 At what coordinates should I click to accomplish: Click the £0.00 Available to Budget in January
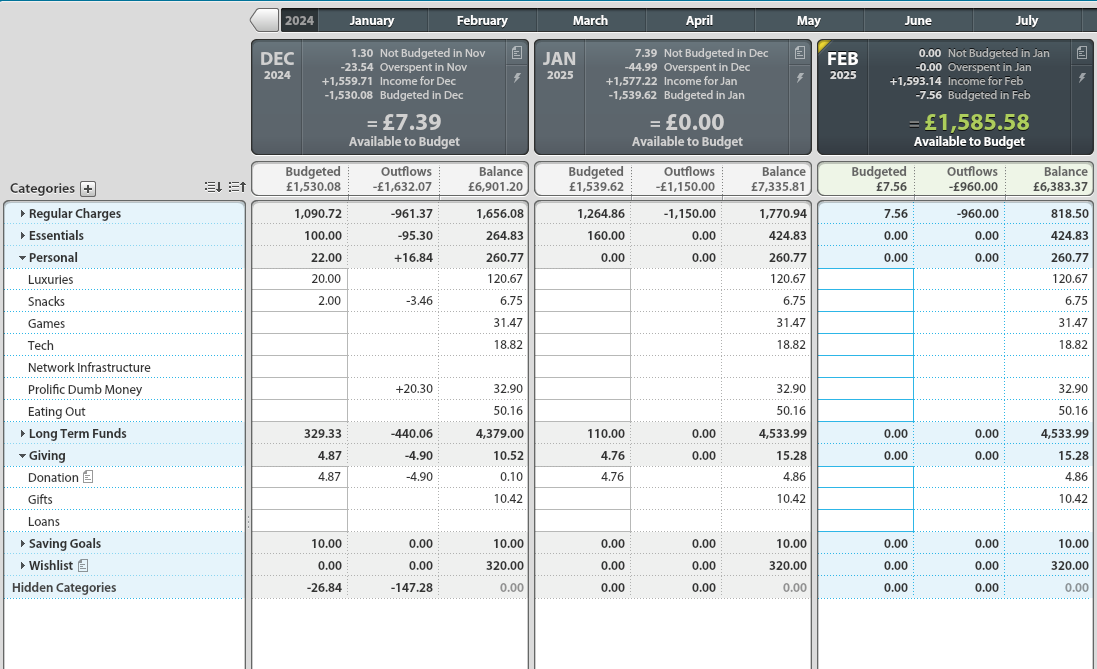click(x=694, y=122)
